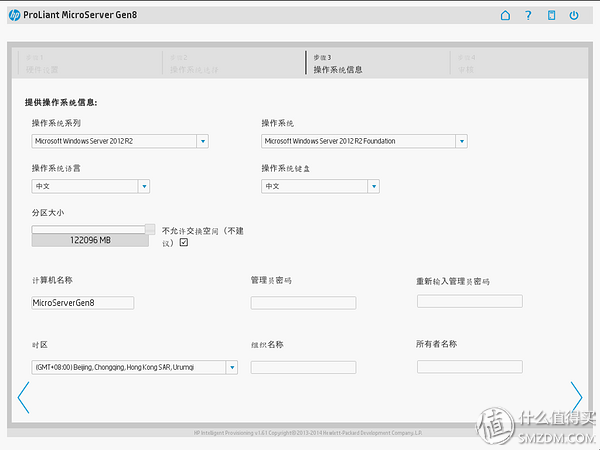The height and width of the screenshot is (450, 600).
Task: Click the ProLiant MicroServer Gen8 title
Action: pyautogui.click(x=80, y=15)
